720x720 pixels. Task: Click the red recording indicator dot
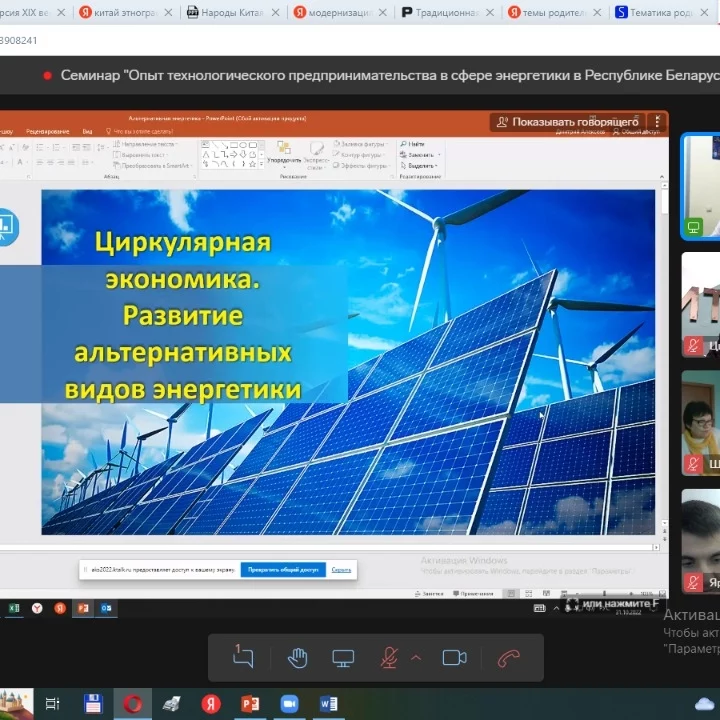47,75
